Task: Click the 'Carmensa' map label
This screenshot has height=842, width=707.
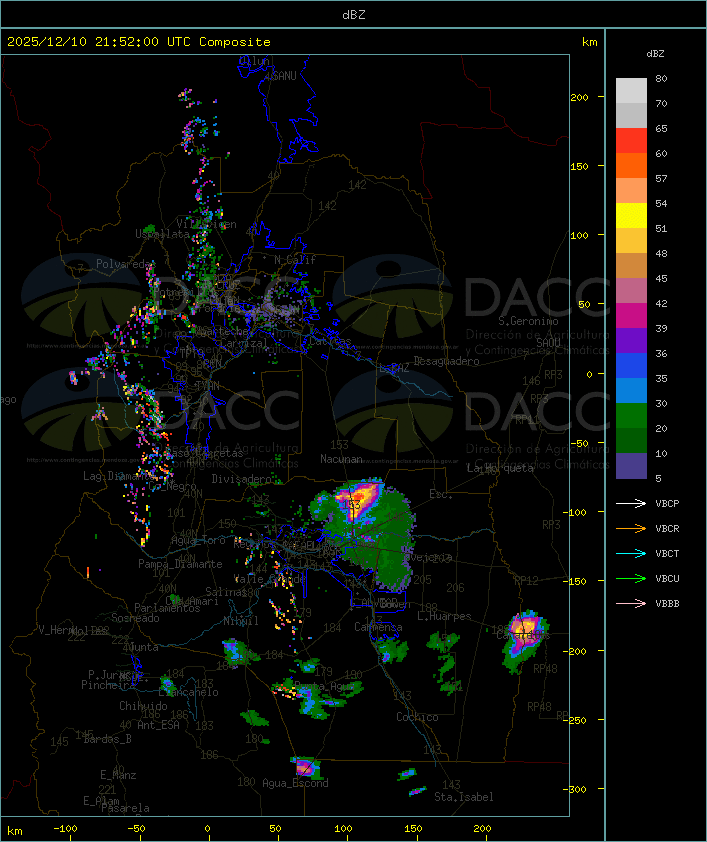Action: pos(378,627)
